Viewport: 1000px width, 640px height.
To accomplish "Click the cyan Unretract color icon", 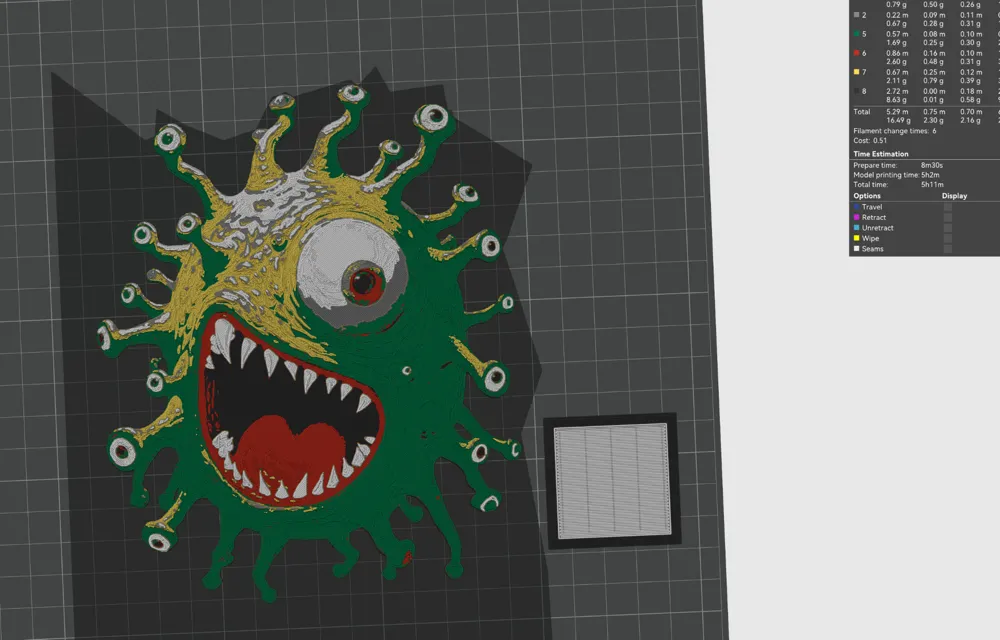I will (857, 228).
